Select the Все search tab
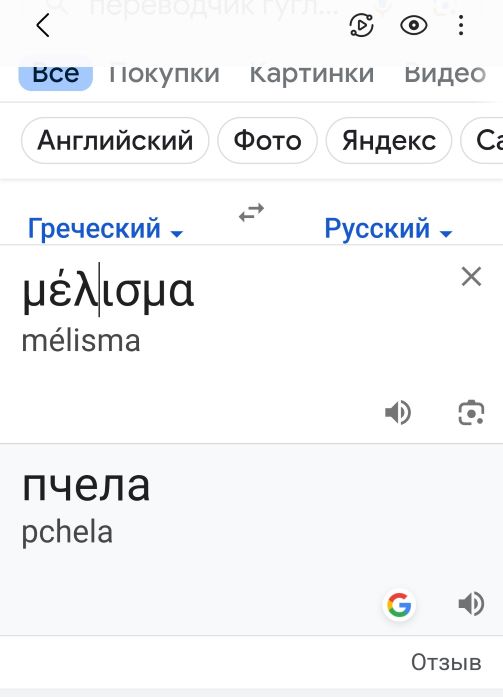Viewport: 503px width, 697px height. click(x=56, y=74)
